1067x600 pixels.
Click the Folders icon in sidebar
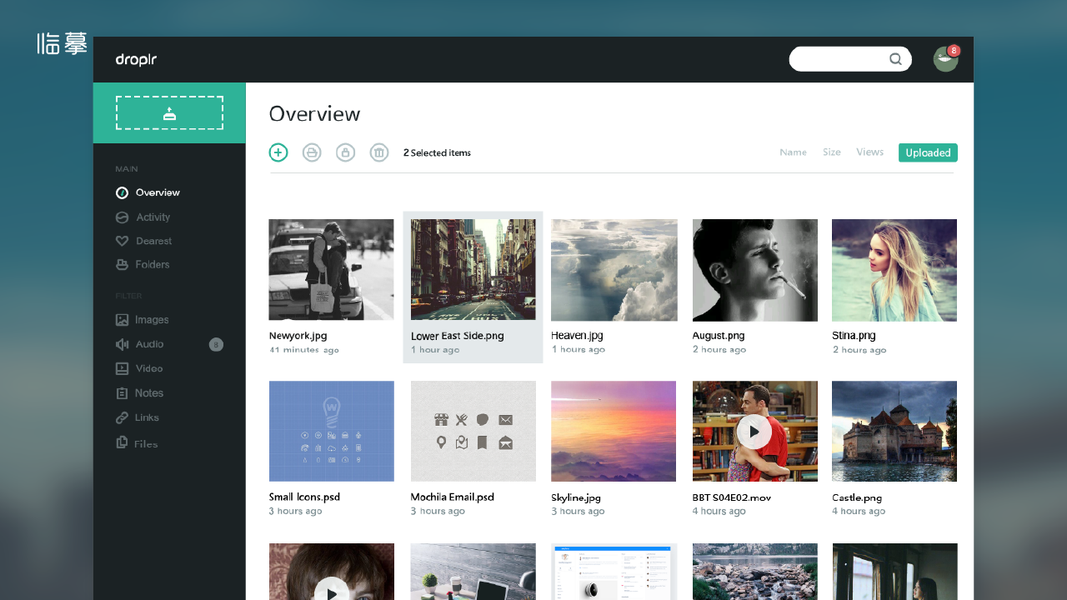tap(122, 265)
